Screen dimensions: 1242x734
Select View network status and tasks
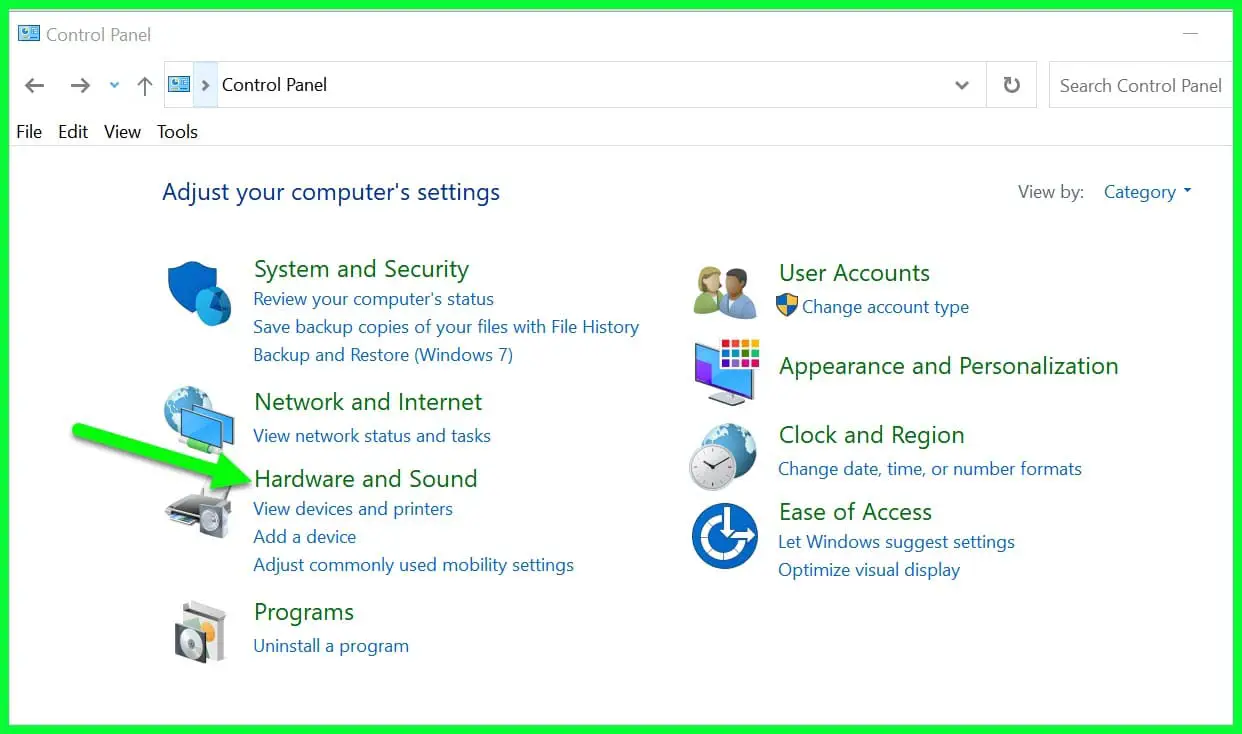coord(372,436)
